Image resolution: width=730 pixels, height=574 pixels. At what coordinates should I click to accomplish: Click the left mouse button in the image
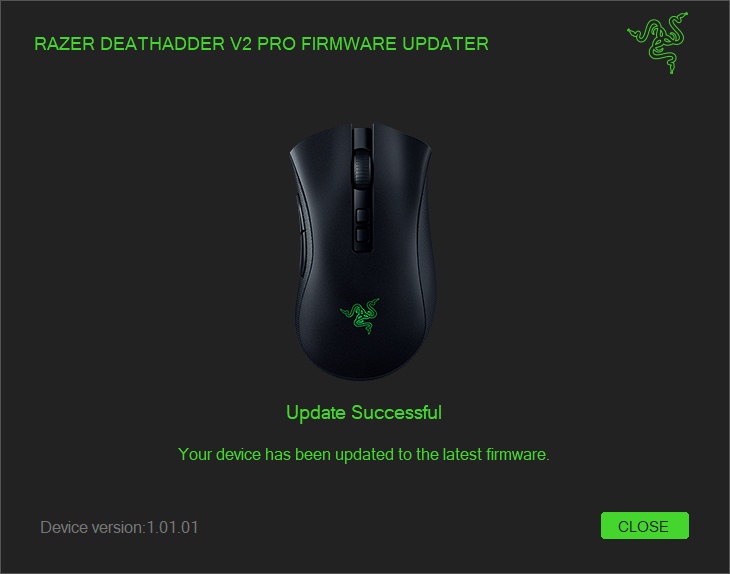point(321,170)
